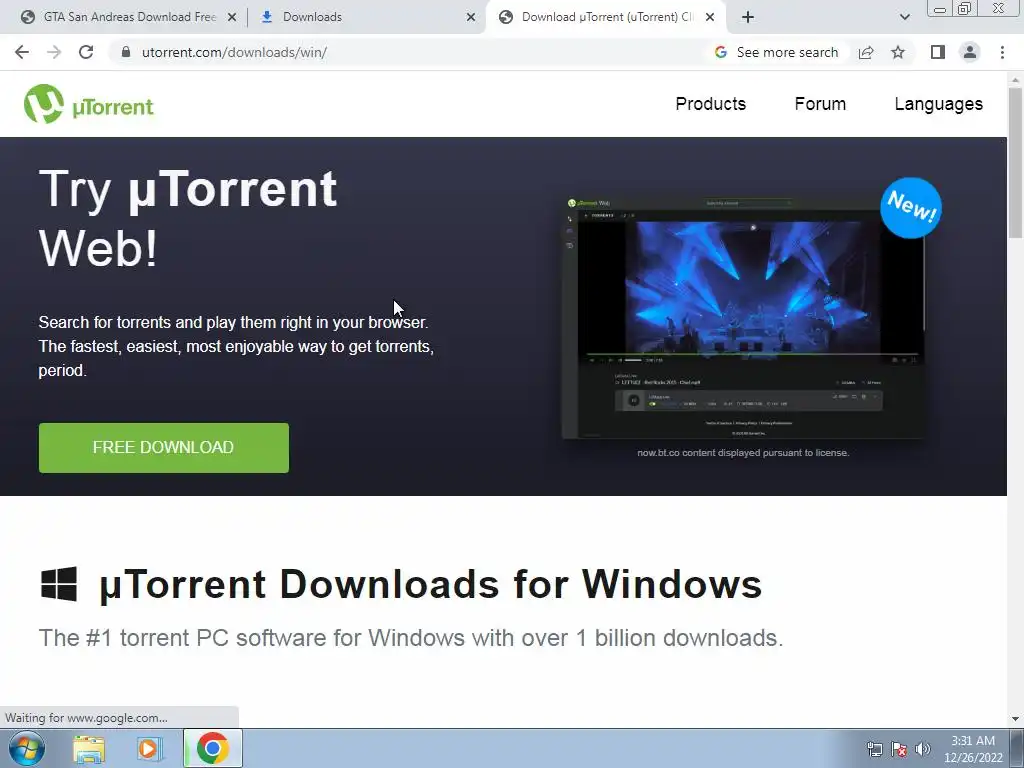The height and width of the screenshot is (768, 1024).
Task: Open the Forum link
Action: click(x=820, y=104)
